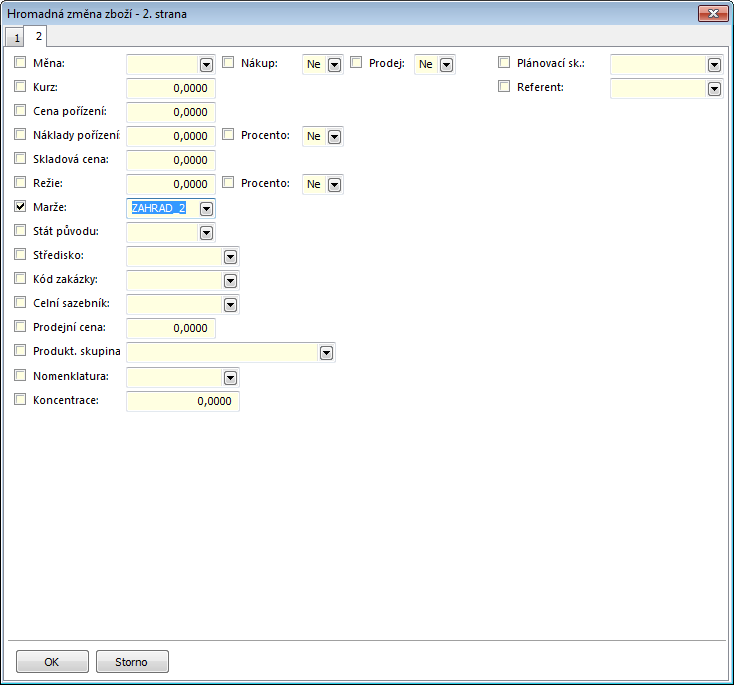Tick the Středisko checkbox

(20, 254)
